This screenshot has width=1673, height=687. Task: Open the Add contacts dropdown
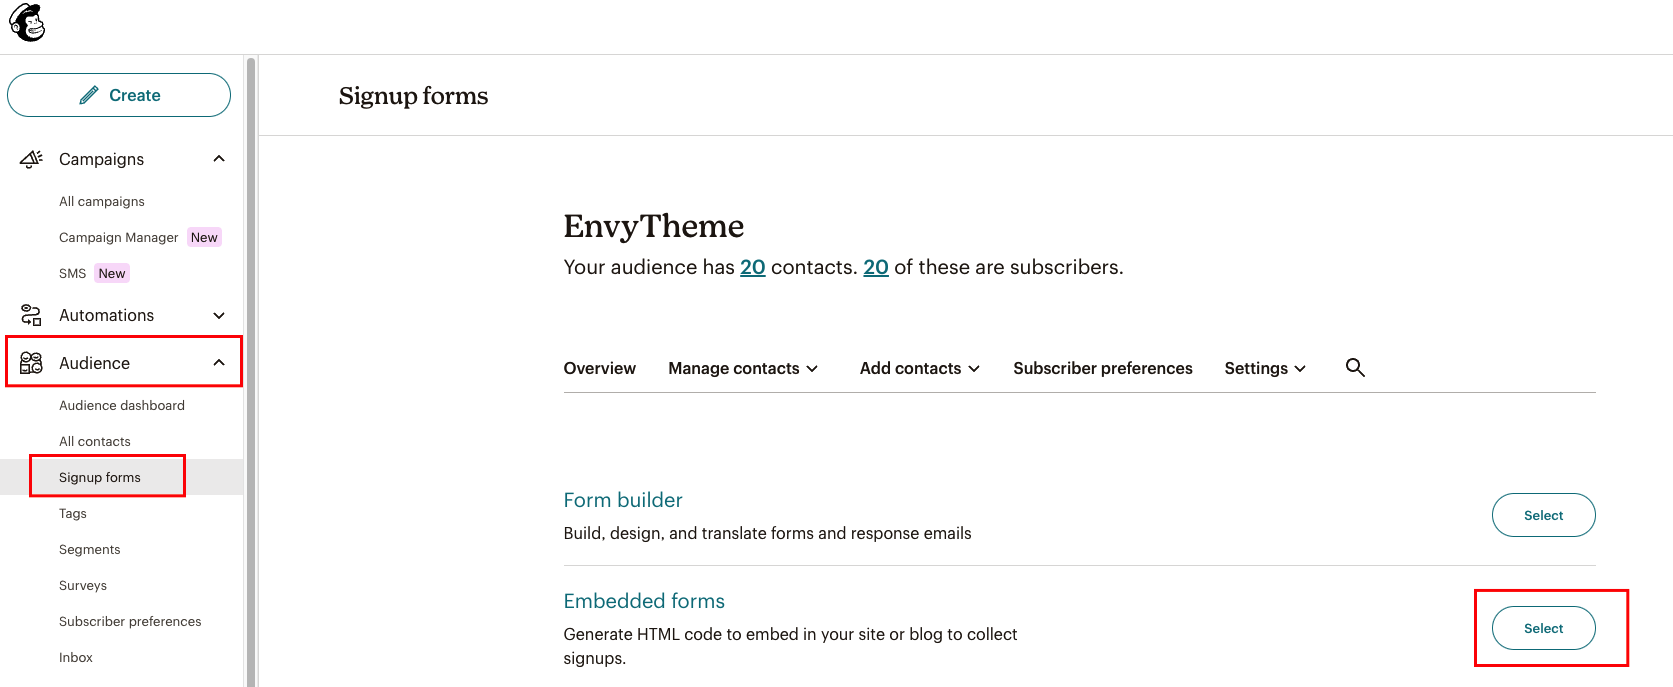pos(918,368)
